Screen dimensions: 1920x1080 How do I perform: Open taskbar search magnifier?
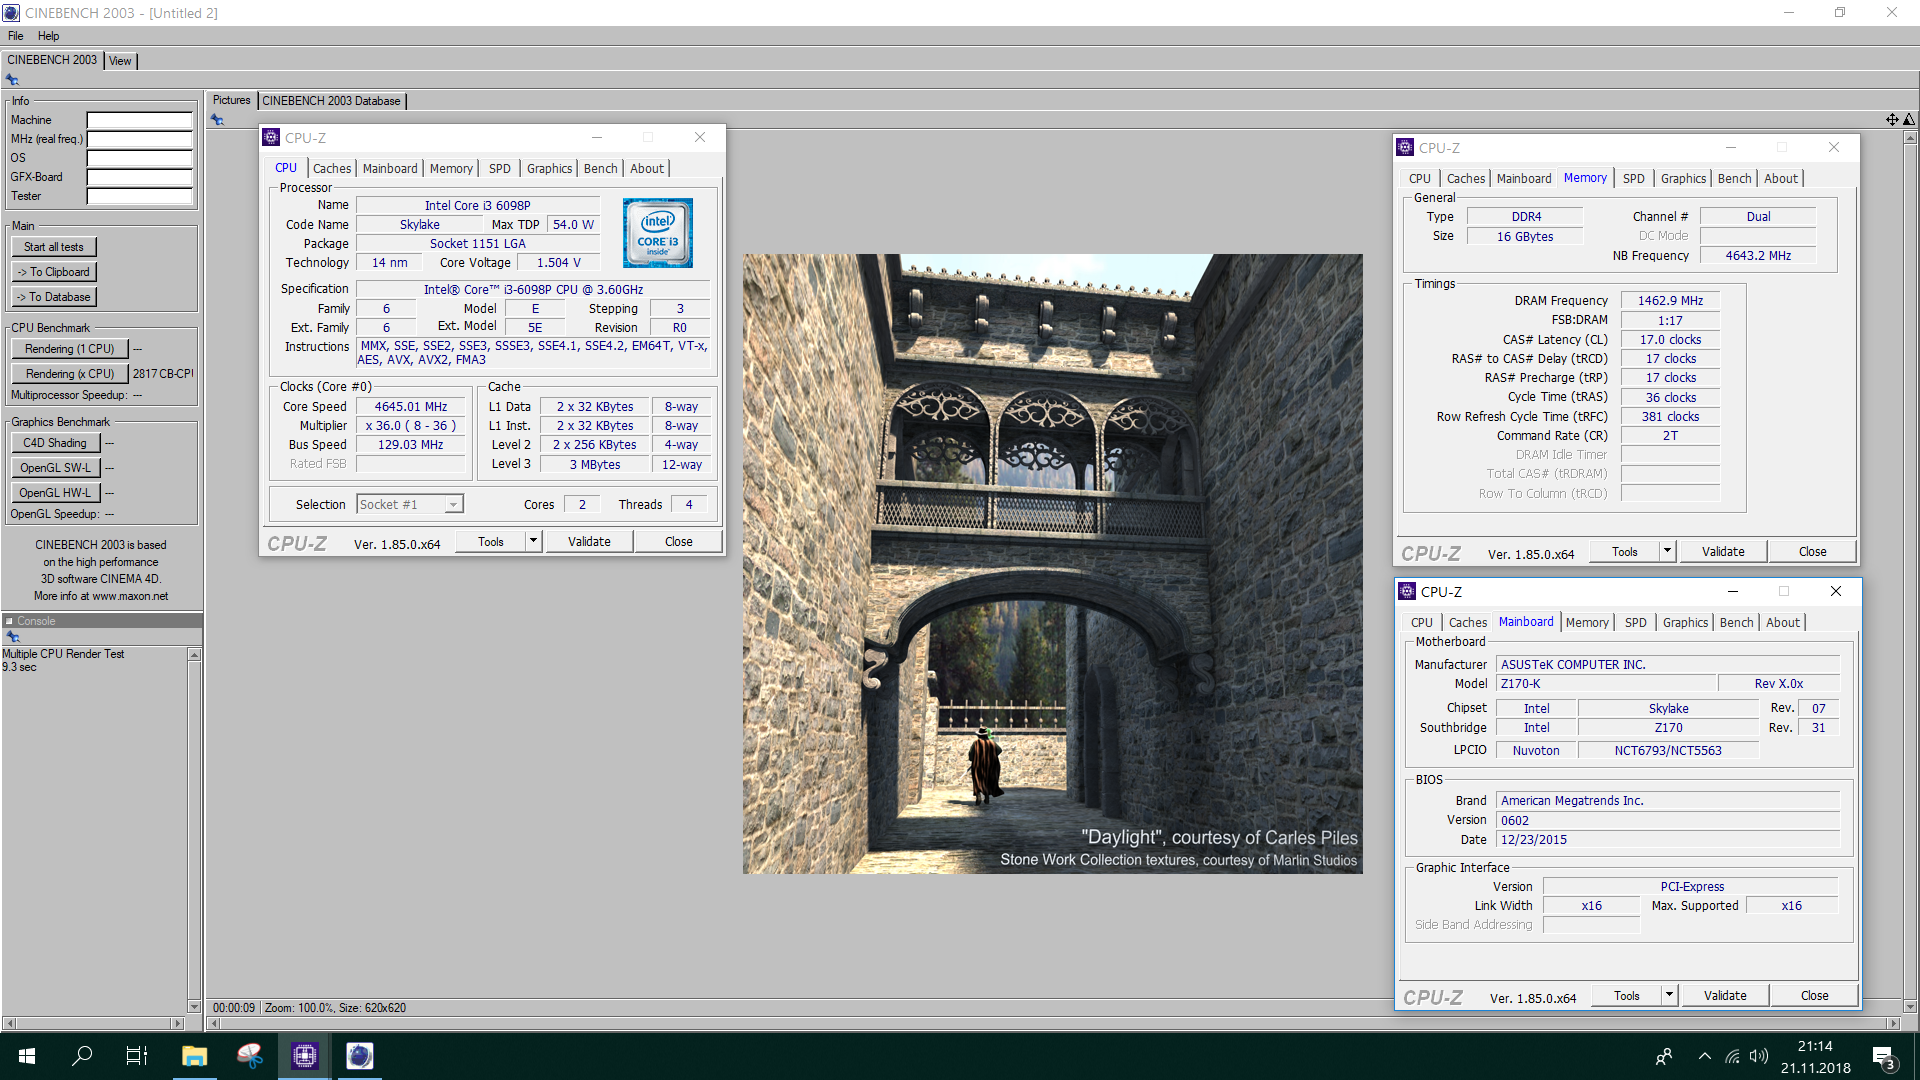tap(82, 1056)
